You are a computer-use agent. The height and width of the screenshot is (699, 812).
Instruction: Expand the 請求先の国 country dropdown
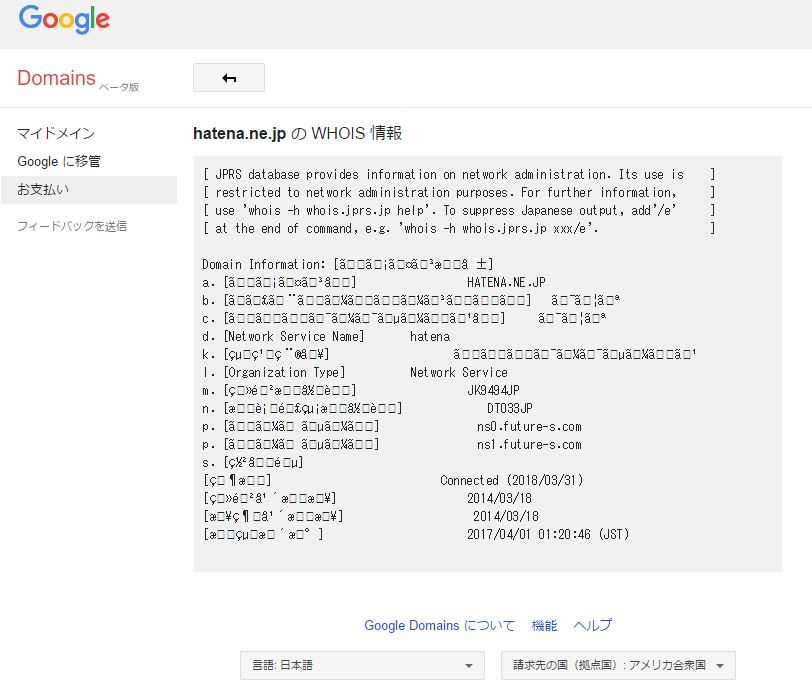coord(618,665)
